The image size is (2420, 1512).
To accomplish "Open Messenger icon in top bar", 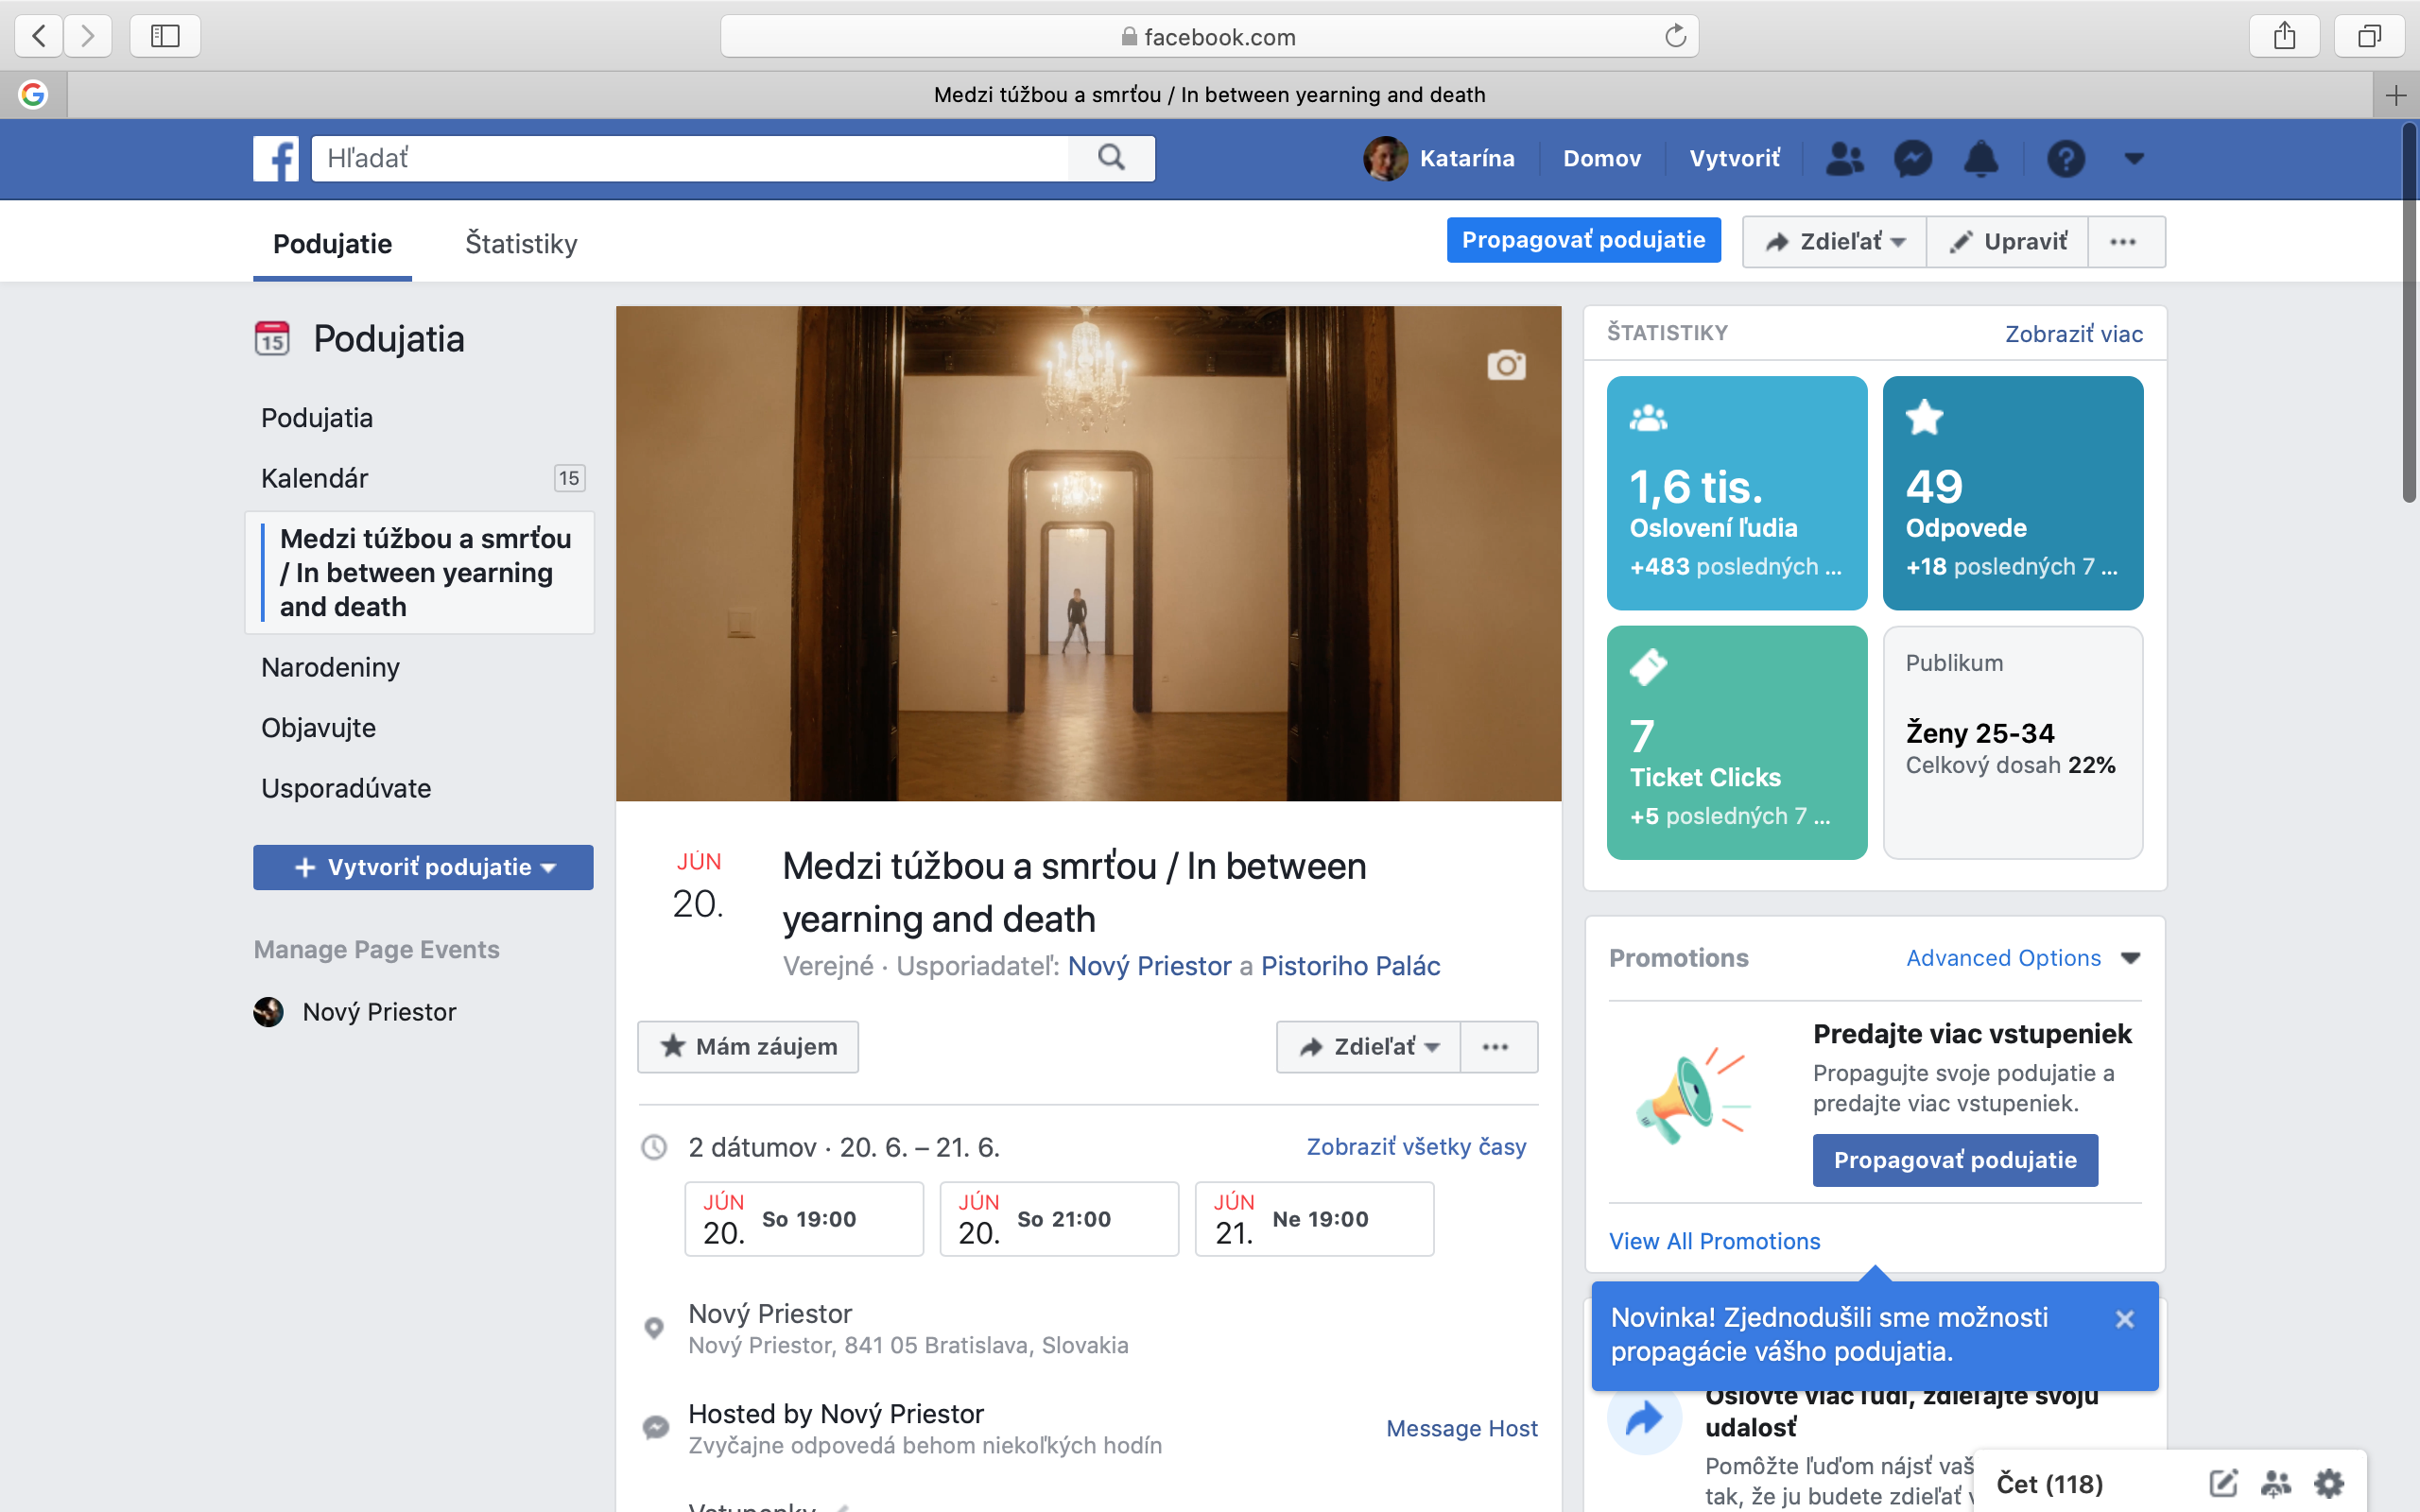I will pyautogui.click(x=1912, y=158).
